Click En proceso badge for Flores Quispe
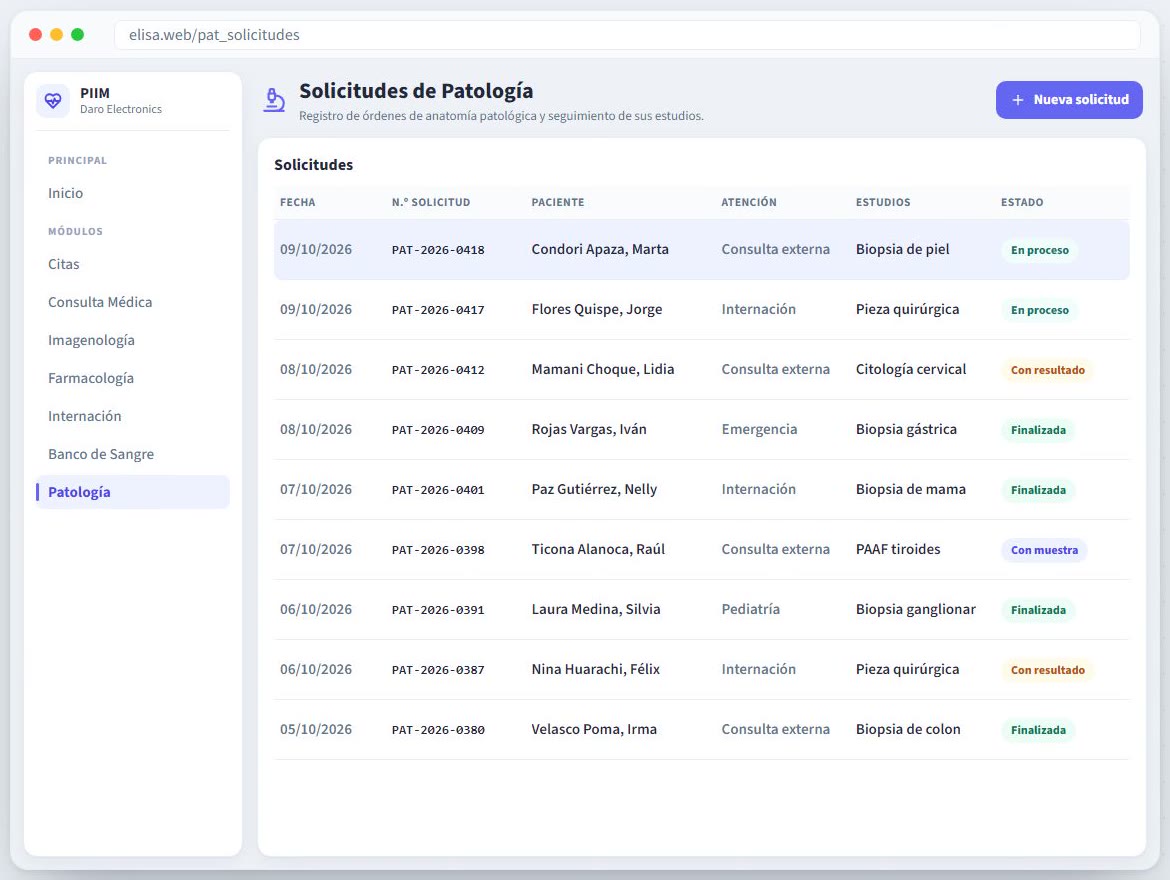Image resolution: width=1170 pixels, height=880 pixels. click(x=1039, y=310)
